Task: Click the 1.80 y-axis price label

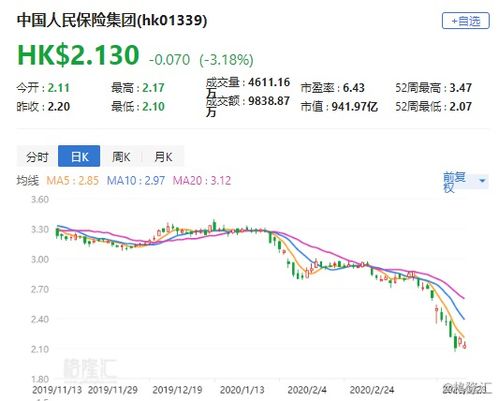Action: tap(40, 379)
